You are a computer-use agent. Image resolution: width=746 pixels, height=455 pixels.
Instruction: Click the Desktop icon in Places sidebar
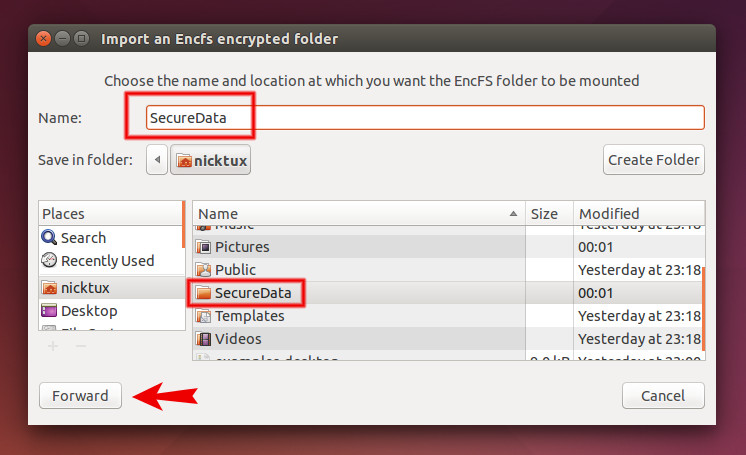(49, 311)
